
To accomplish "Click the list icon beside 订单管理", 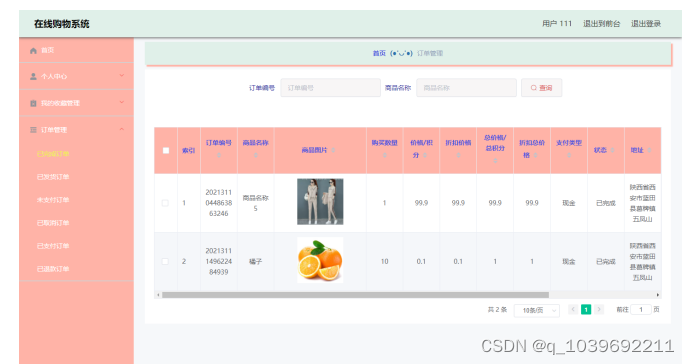I will coord(33,130).
